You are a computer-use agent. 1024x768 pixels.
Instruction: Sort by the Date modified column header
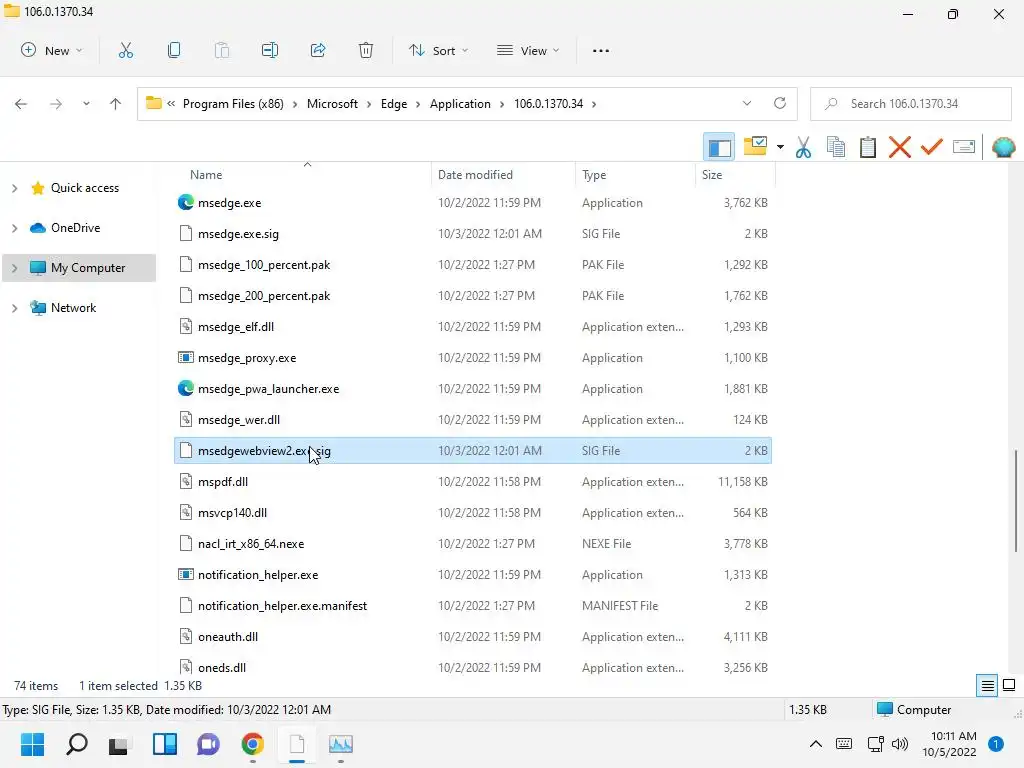[x=475, y=175]
